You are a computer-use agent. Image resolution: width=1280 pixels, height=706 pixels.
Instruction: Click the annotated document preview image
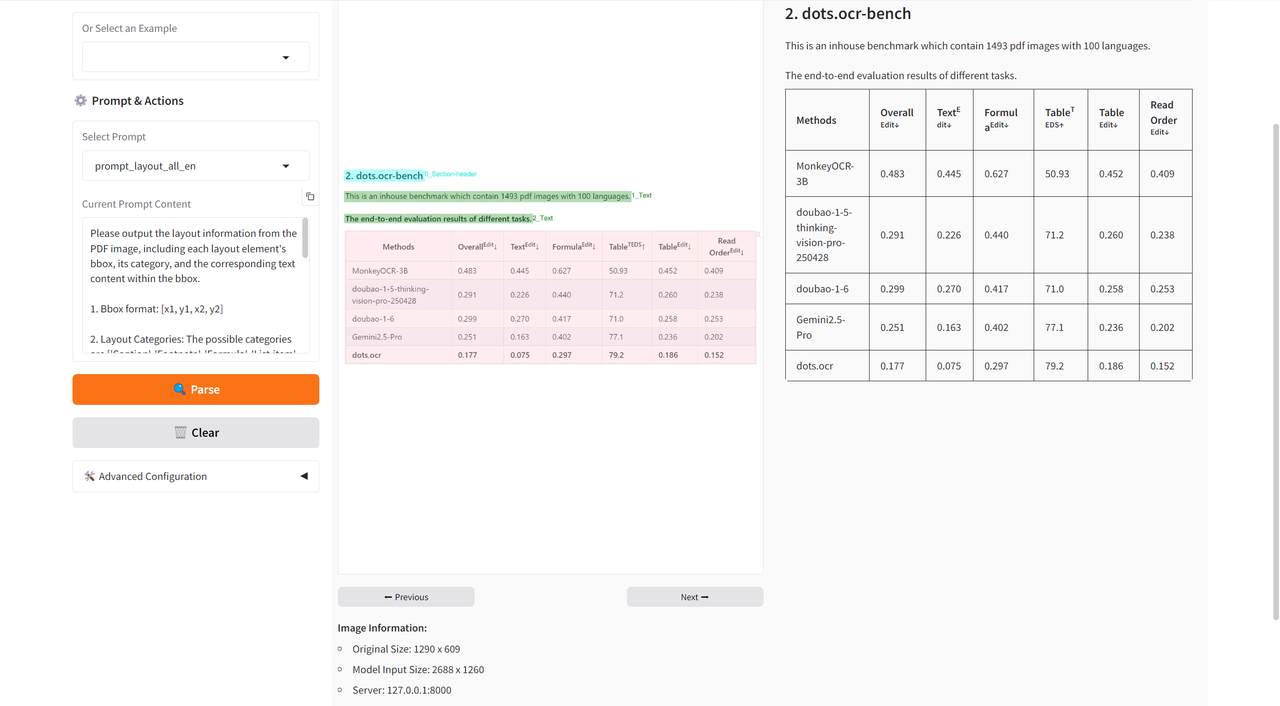pos(551,287)
